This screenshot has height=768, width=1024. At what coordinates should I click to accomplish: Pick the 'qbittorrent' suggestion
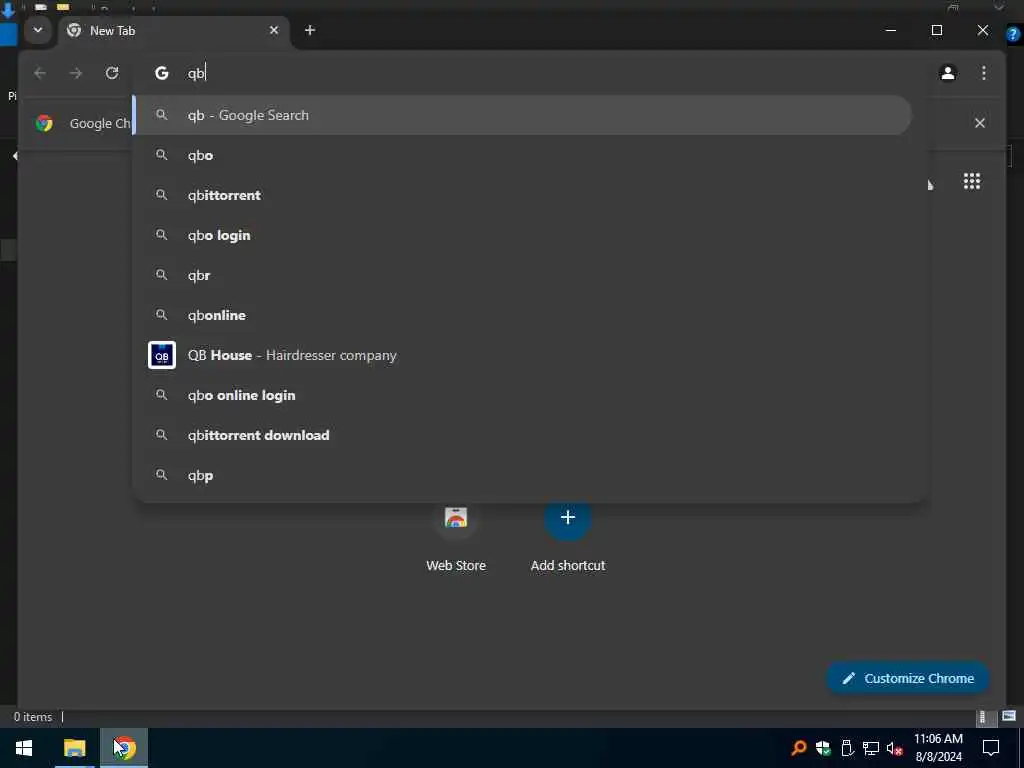coord(522,195)
